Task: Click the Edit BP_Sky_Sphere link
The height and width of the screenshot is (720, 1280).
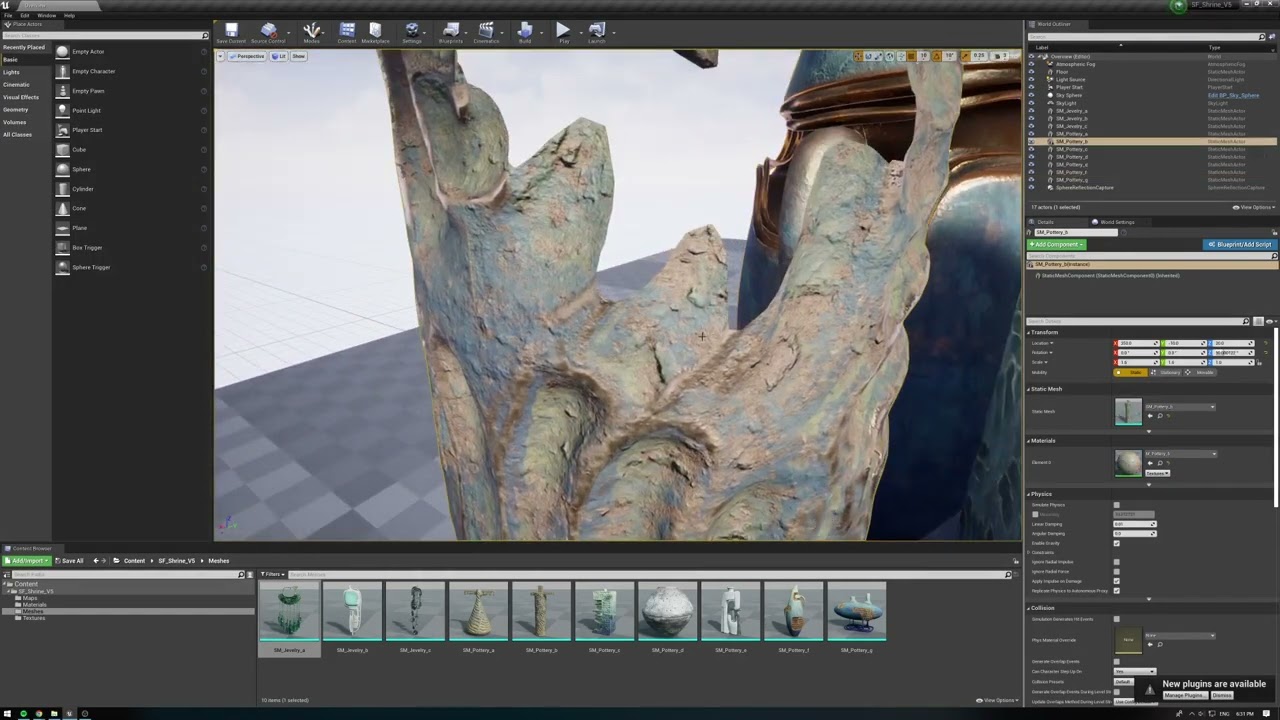Action: 1233,95
